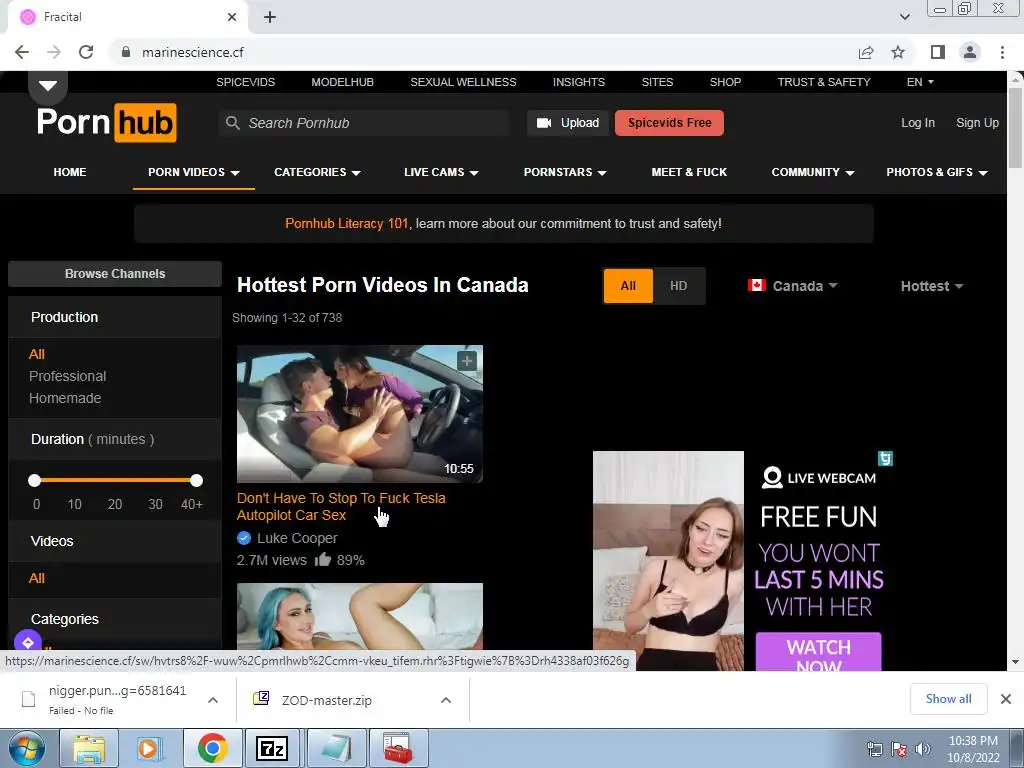
Task: Launch Windows Media Player from taskbar
Action: coord(150,748)
